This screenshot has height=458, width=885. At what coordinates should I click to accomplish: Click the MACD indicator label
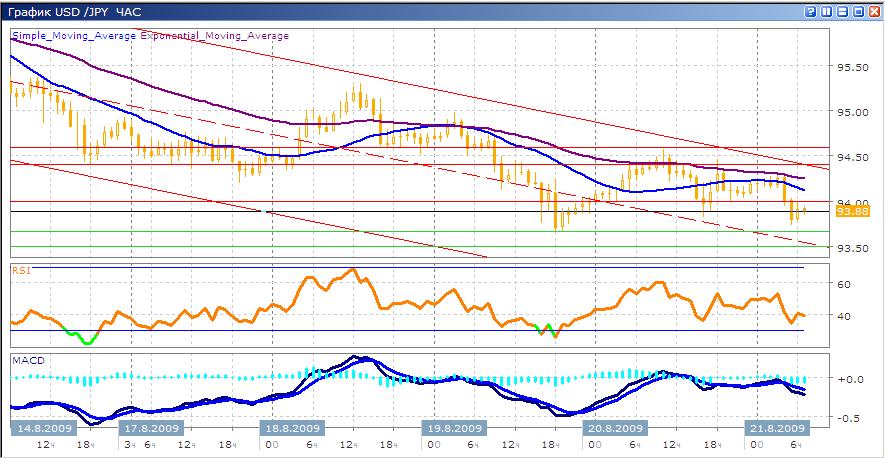pyautogui.click(x=27, y=359)
